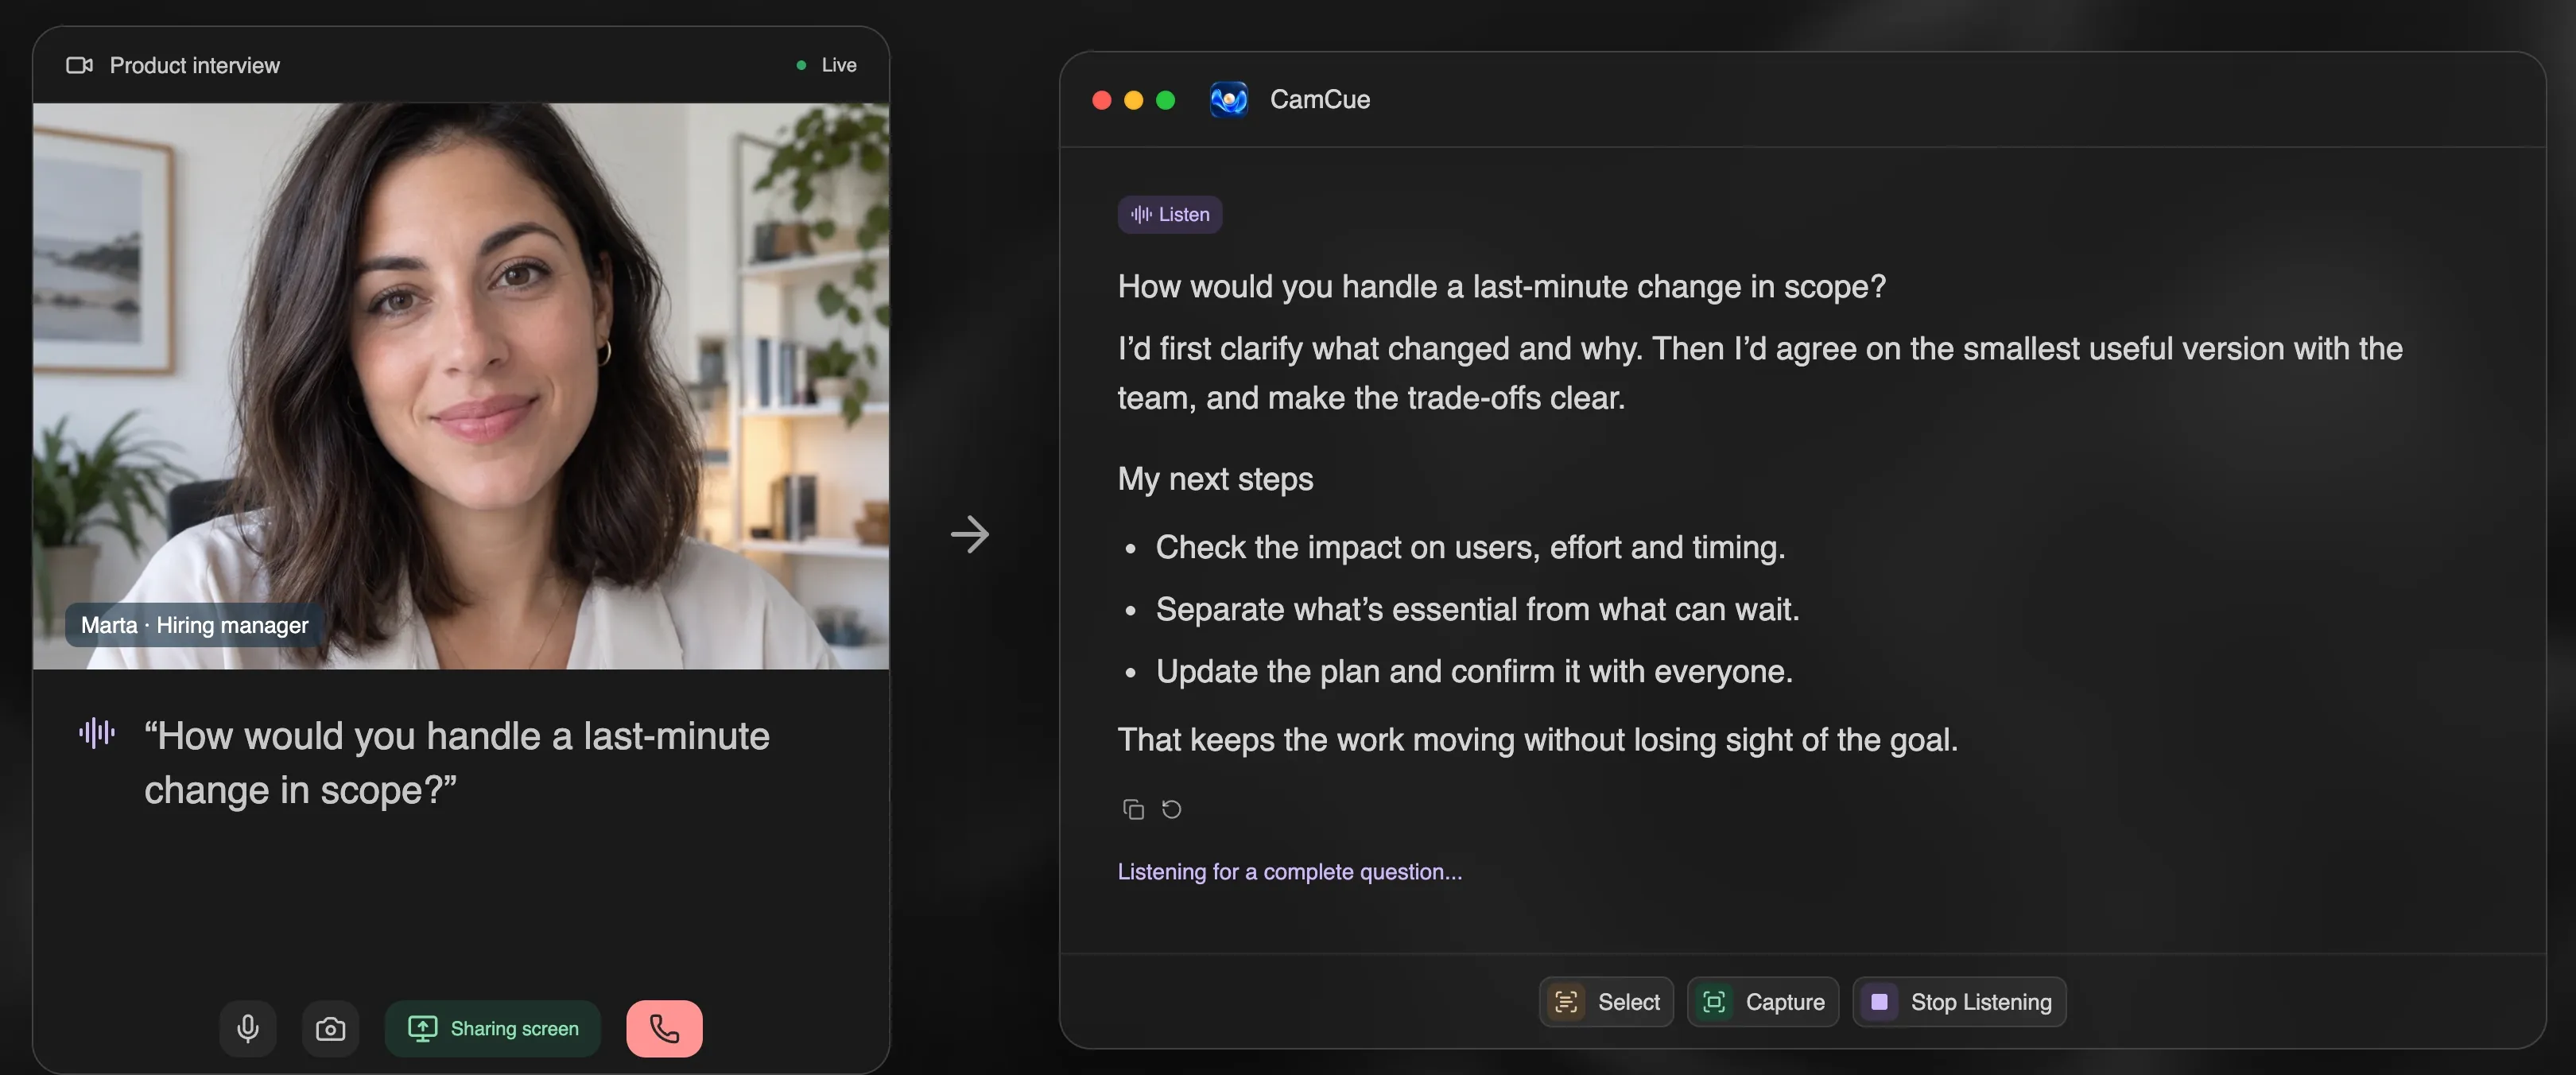Screen dimensions: 2576x1075
Task: Mute the microphone in the call
Action: (x=248, y=1028)
